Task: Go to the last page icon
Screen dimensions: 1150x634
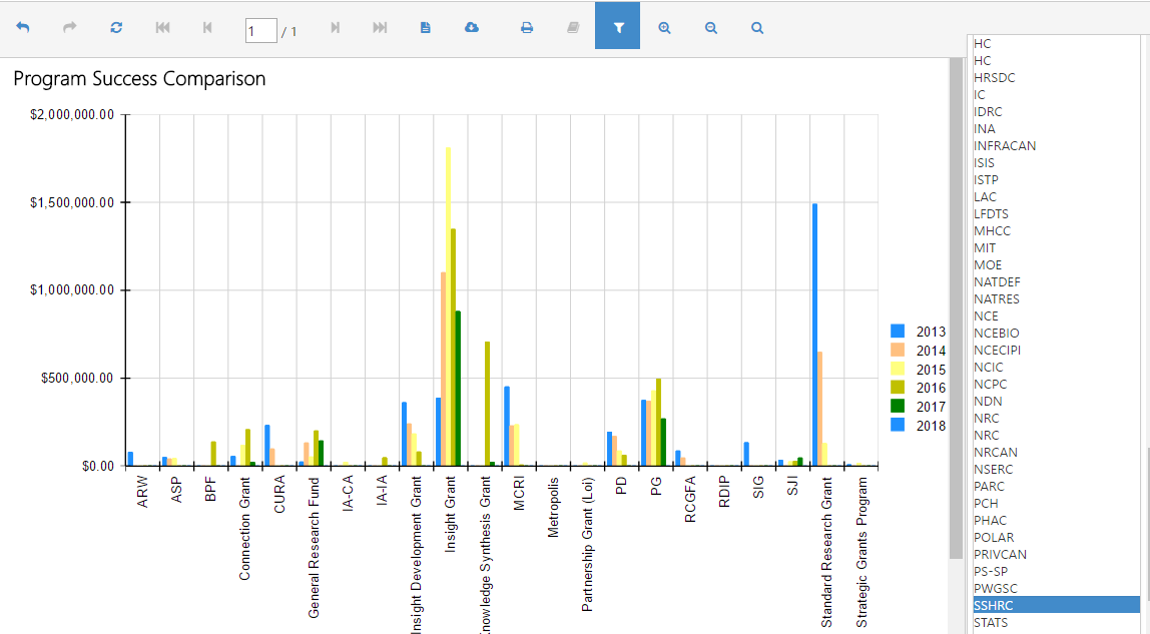Action: 380,28
